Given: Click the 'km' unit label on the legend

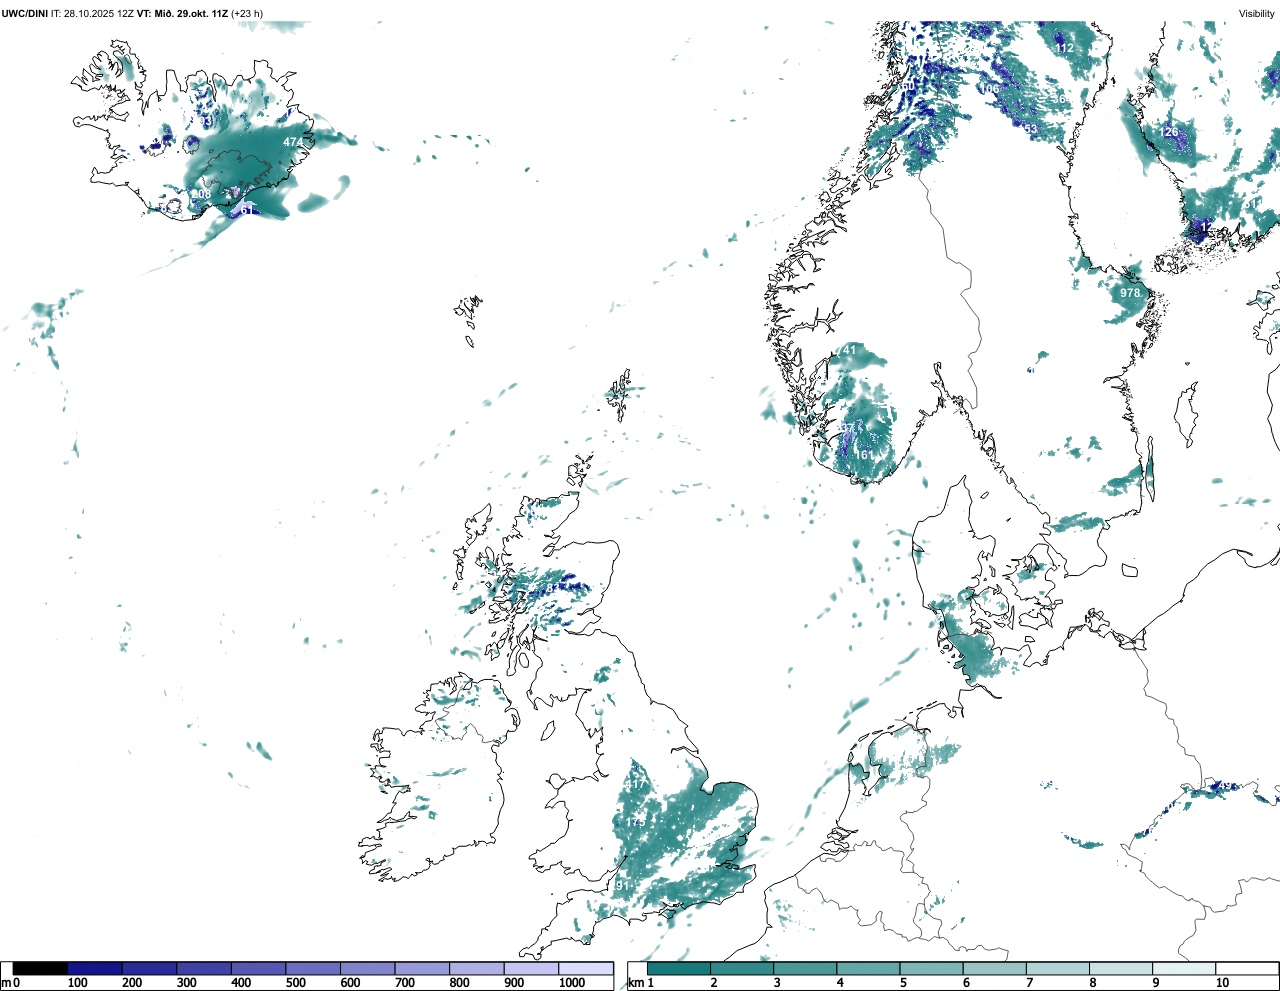Looking at the screenshot, I should (x=636, y=983).
